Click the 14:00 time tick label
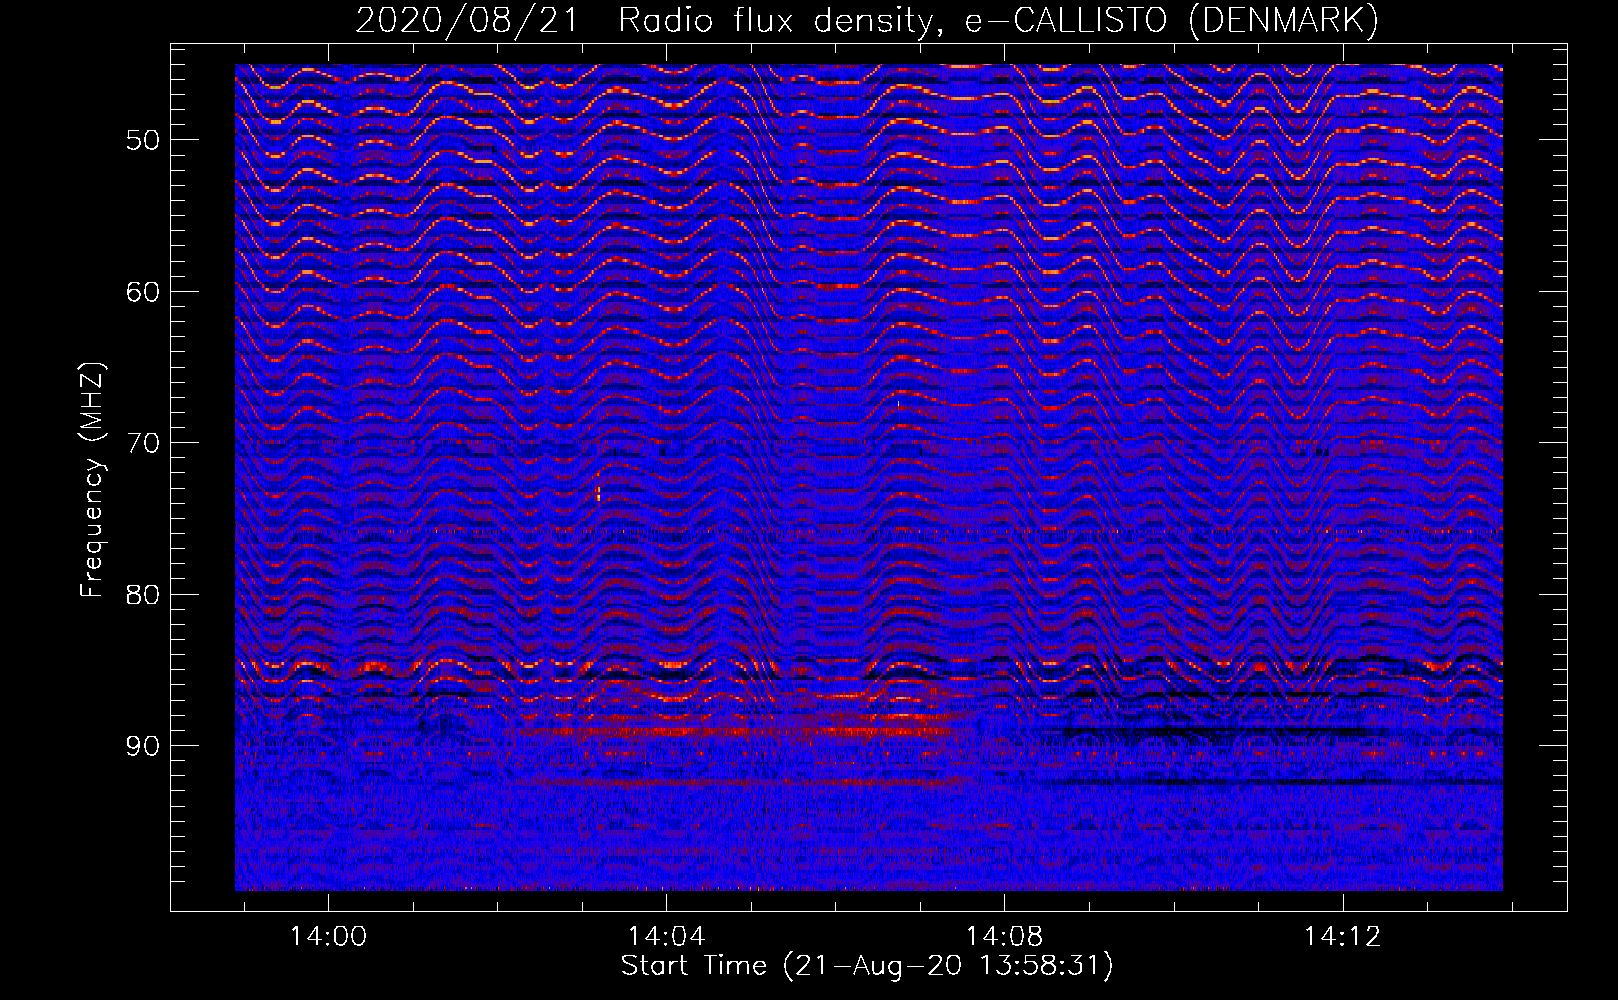This screenshot has width=1618, height=1000. tap(329, 936)
